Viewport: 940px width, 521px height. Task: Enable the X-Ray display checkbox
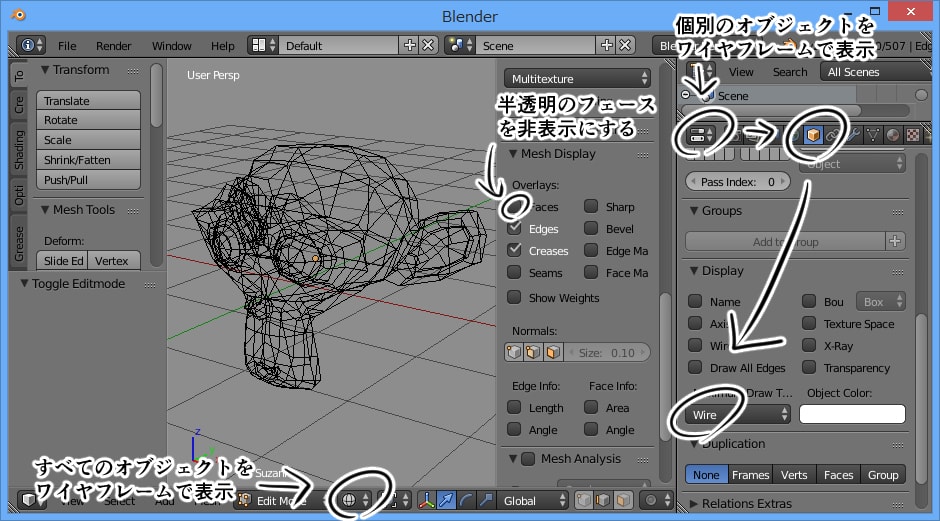[x=809, y=345]
